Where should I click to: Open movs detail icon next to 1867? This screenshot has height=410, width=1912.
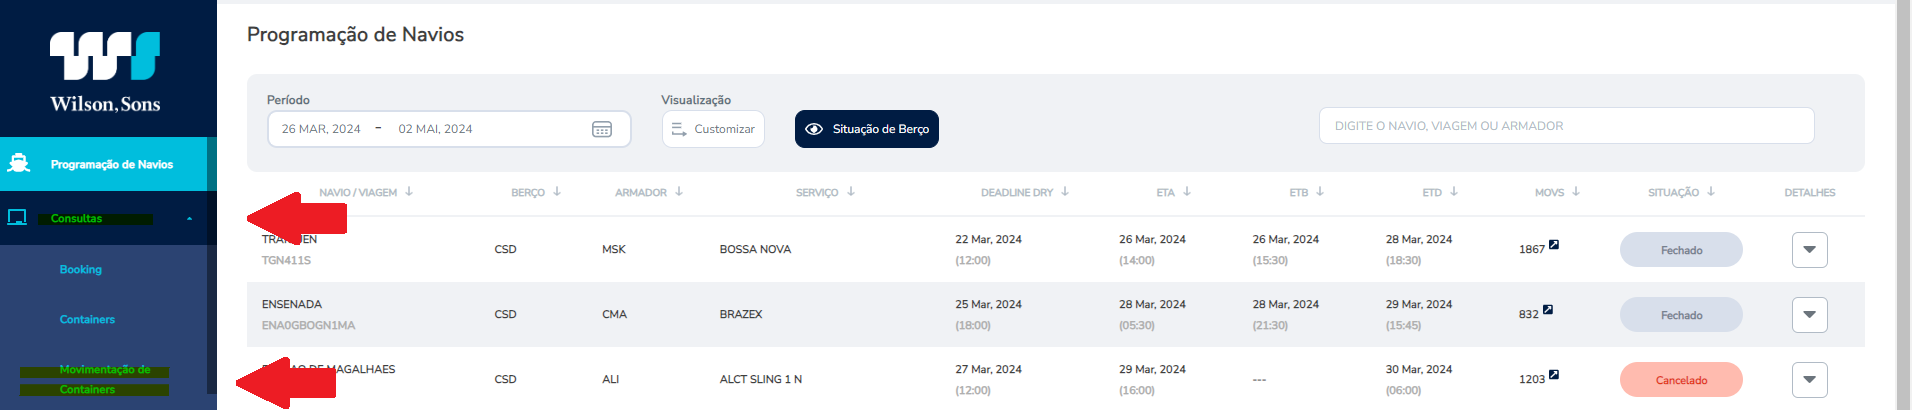click(x=1554, y=244)
